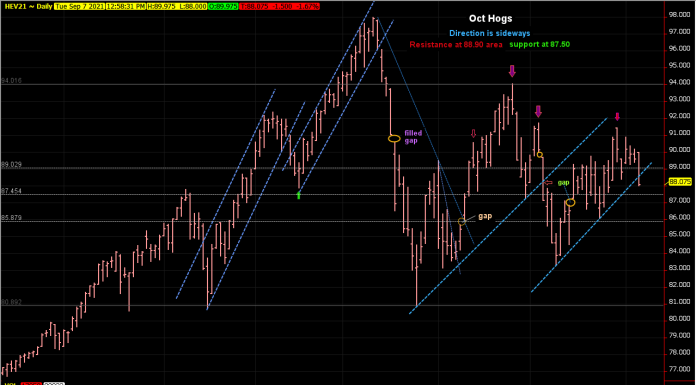Select the small hollow red down arrow near 91
The height and width of the screenshot is (385, 696).
click(x=473, y=134)
